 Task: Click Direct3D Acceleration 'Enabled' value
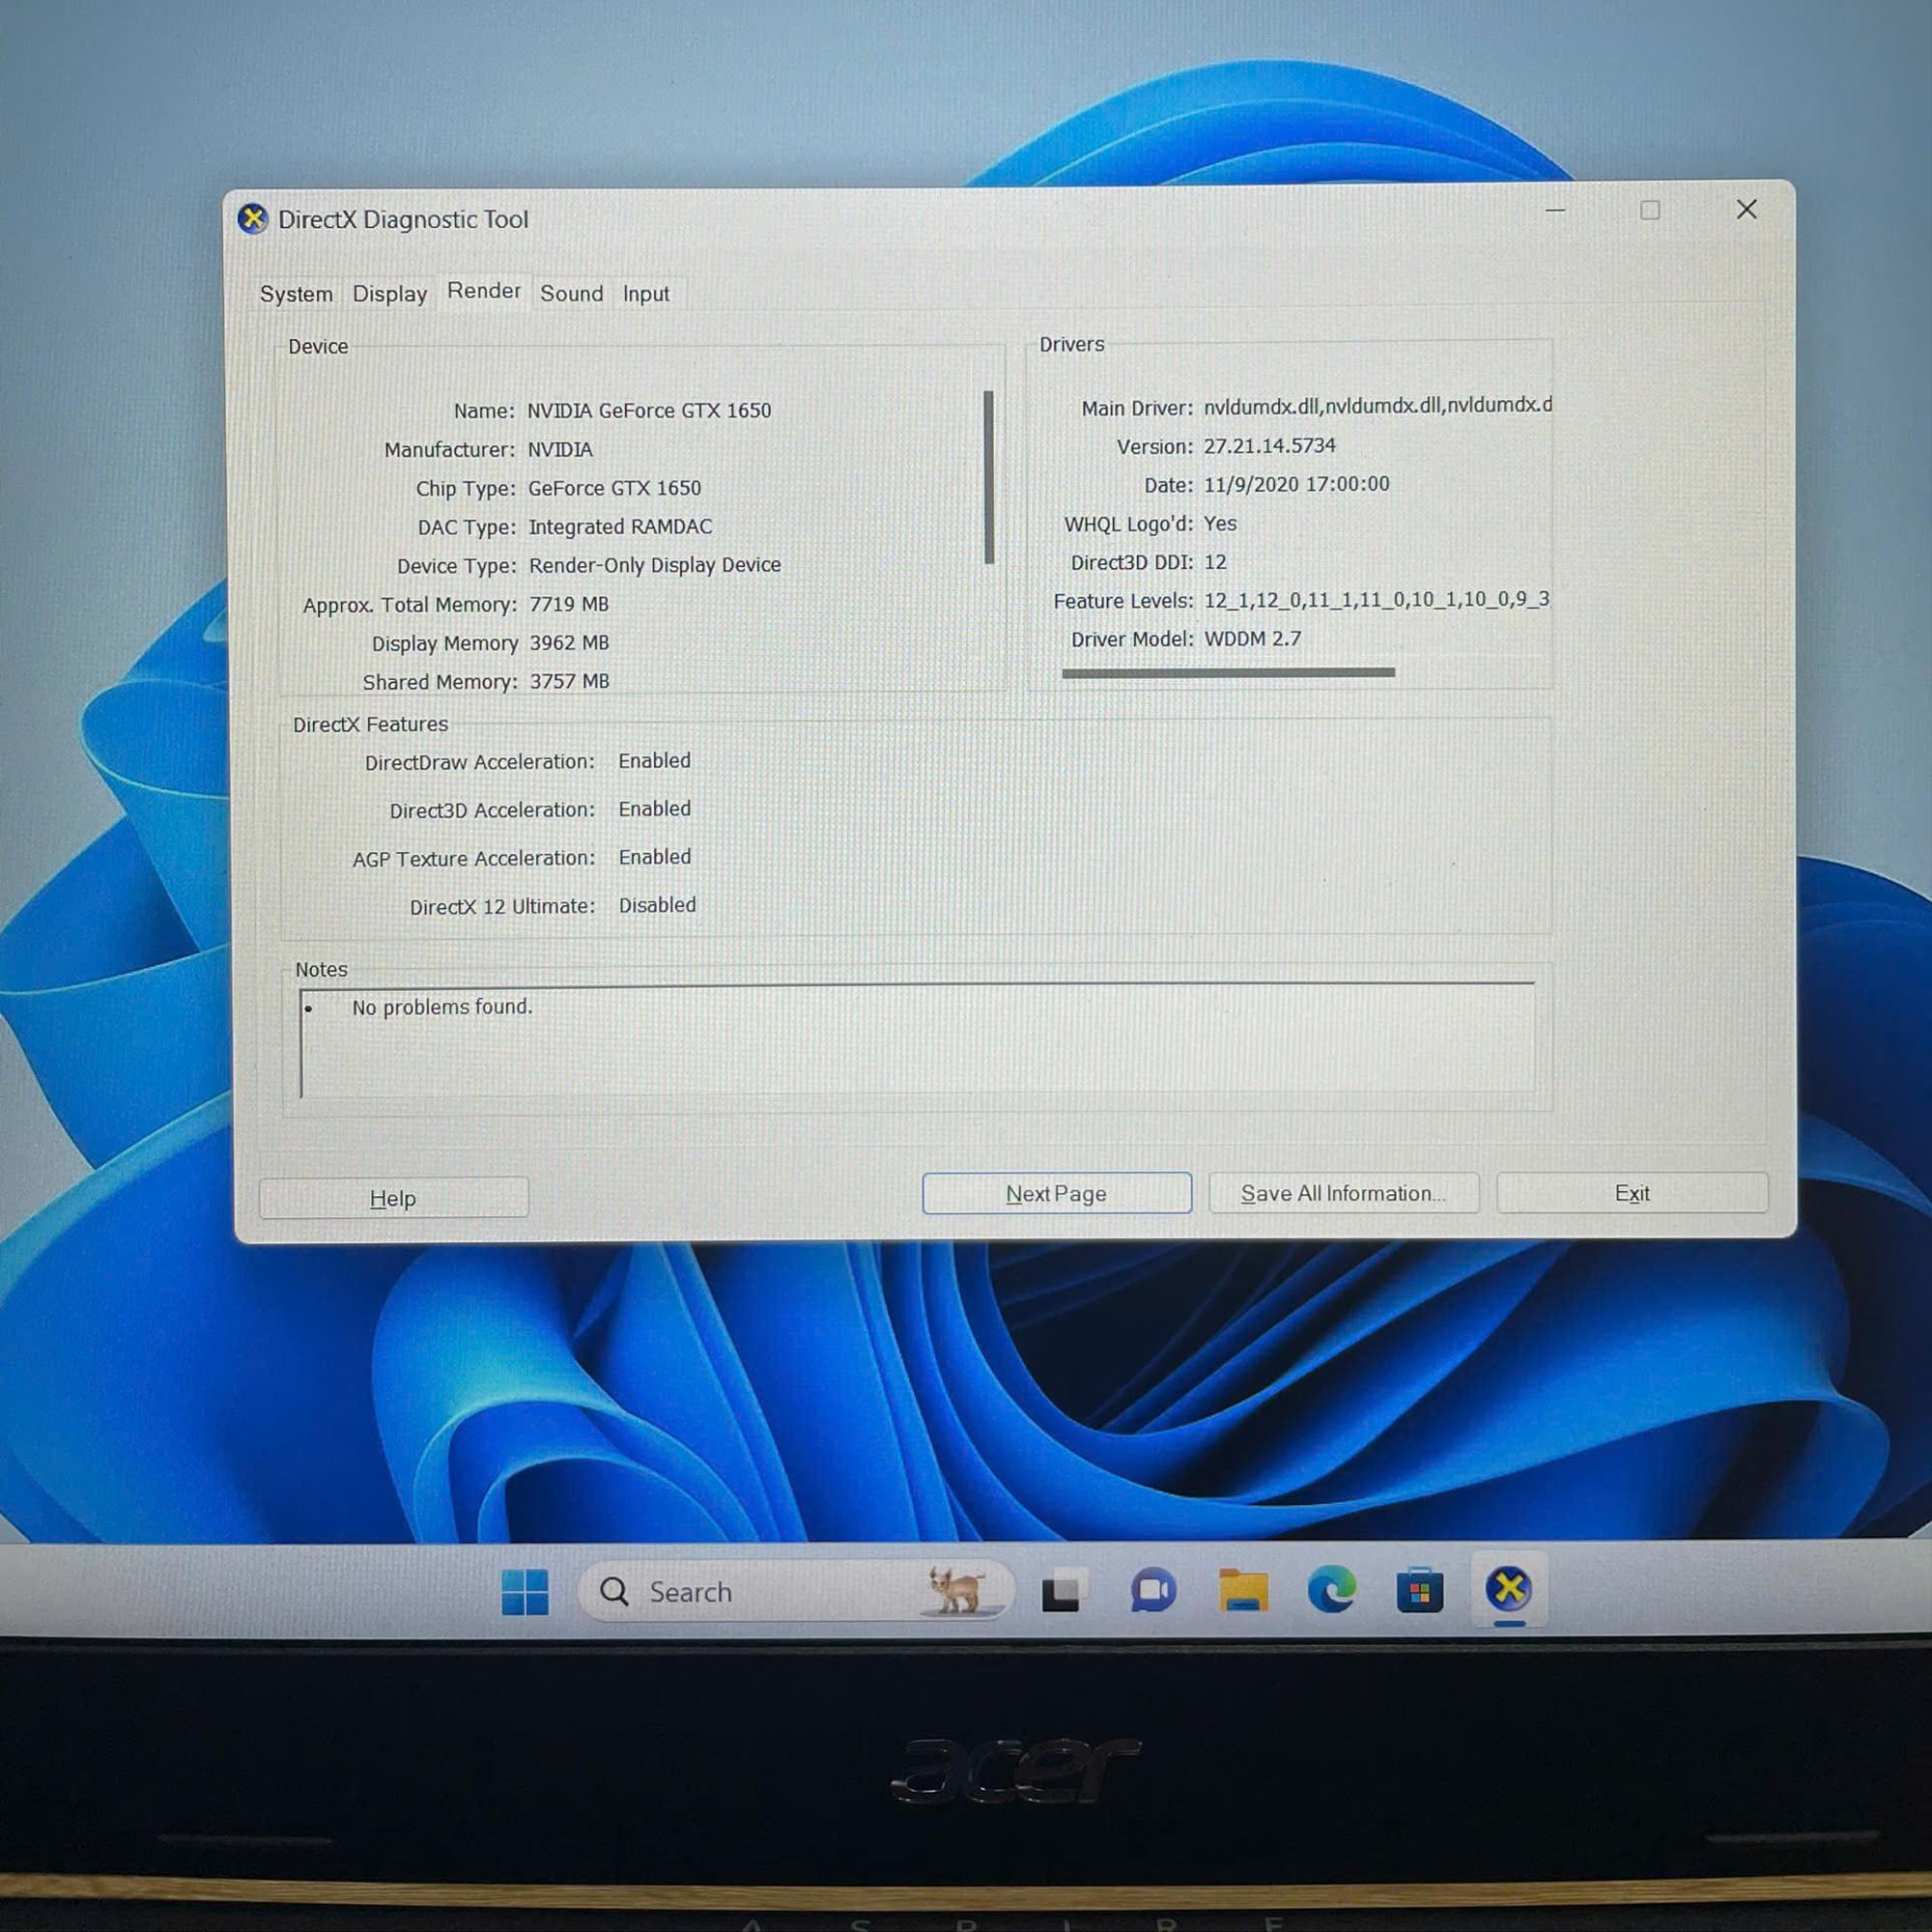click(654, 809)
